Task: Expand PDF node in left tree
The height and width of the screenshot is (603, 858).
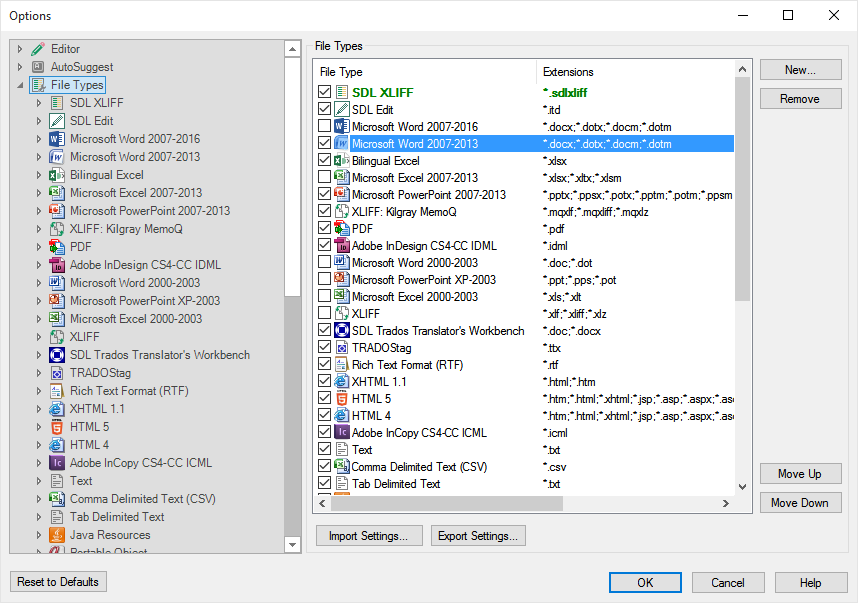Action: pos(39,247)
